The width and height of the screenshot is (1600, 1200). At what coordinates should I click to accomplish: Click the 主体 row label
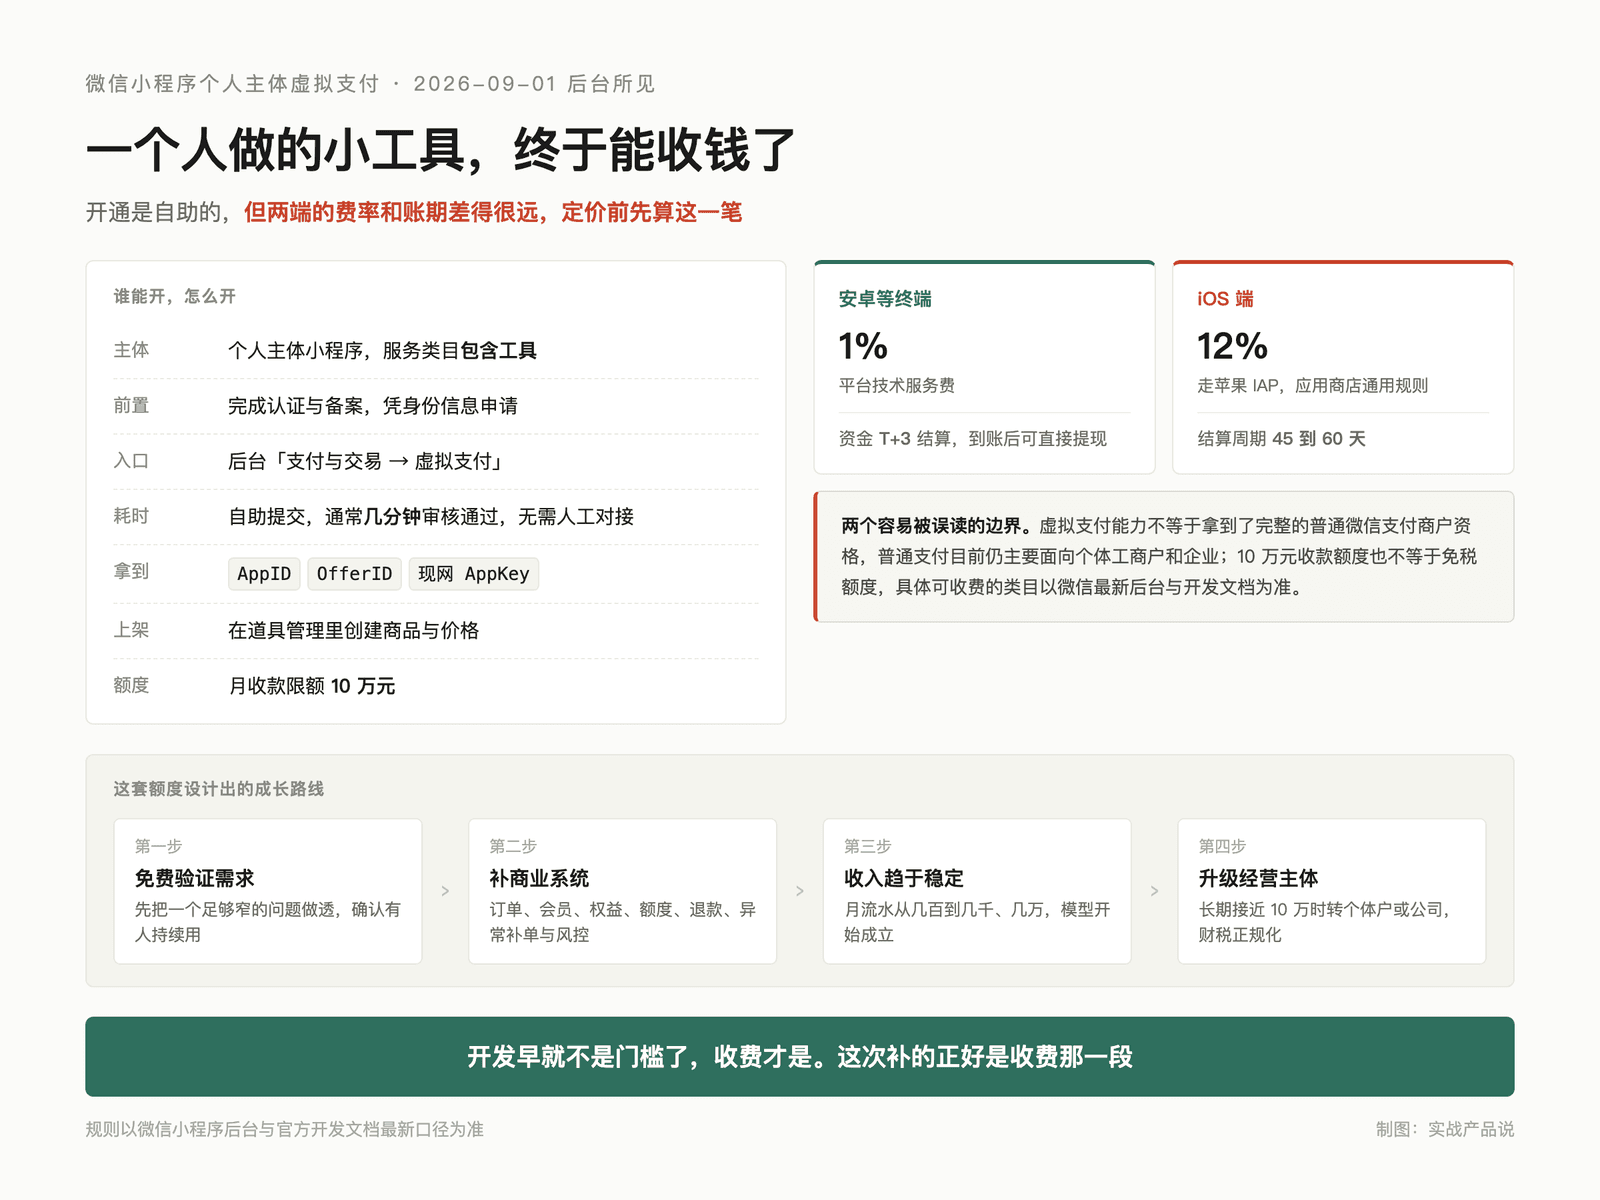131,350
